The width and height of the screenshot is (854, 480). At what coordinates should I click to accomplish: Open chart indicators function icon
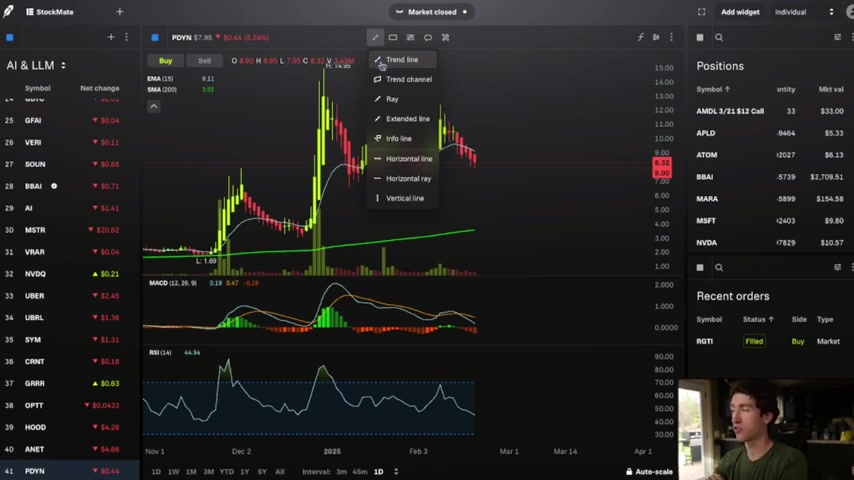pyautogui.click(x=640, y=37)
